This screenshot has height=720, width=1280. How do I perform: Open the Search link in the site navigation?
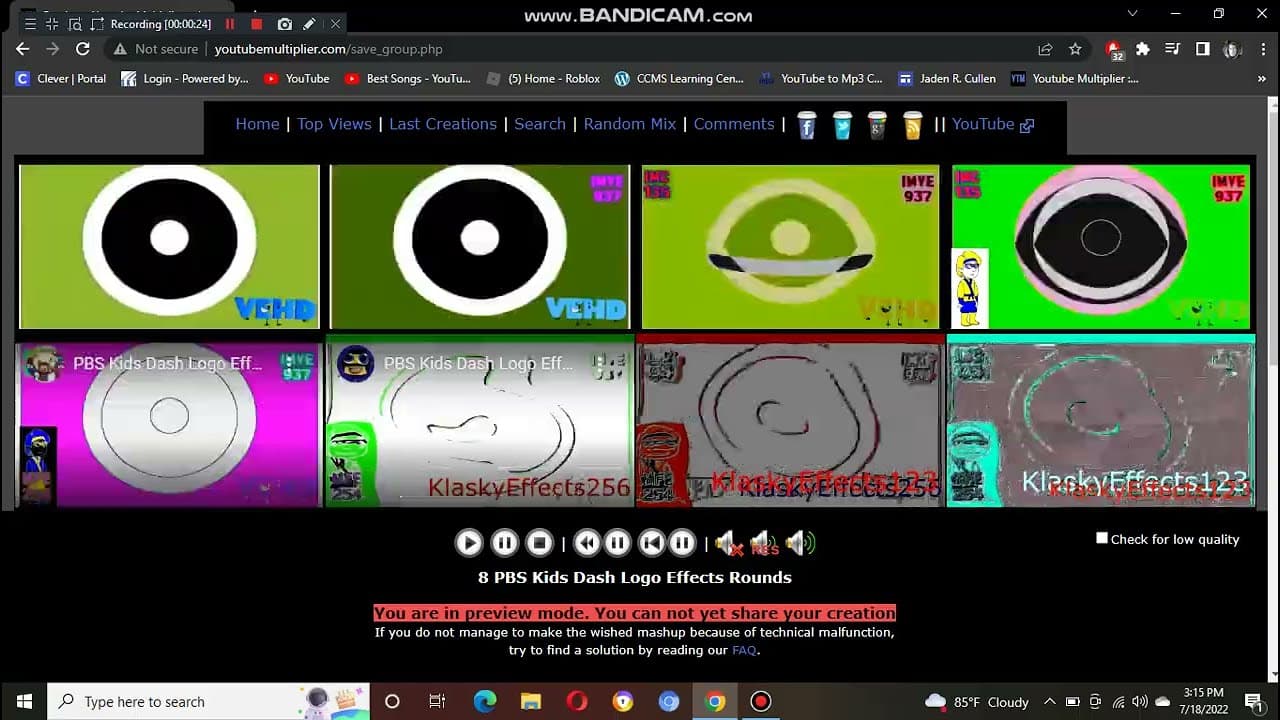click(x=540, y=124)
